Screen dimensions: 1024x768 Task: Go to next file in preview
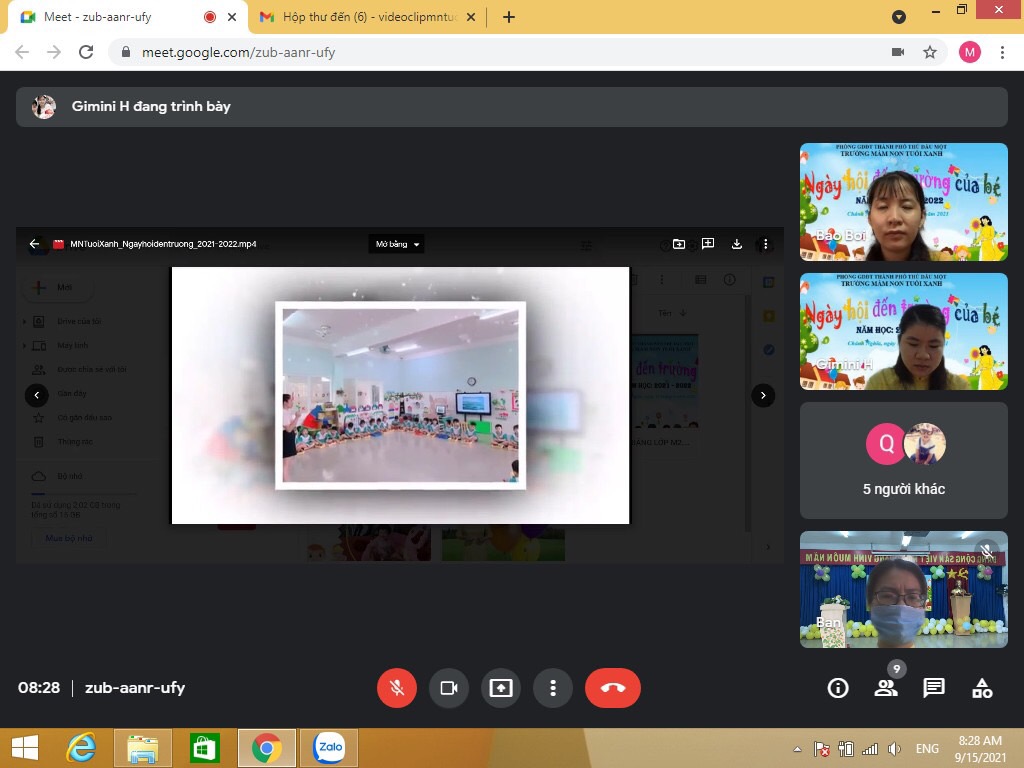point(763,395)
